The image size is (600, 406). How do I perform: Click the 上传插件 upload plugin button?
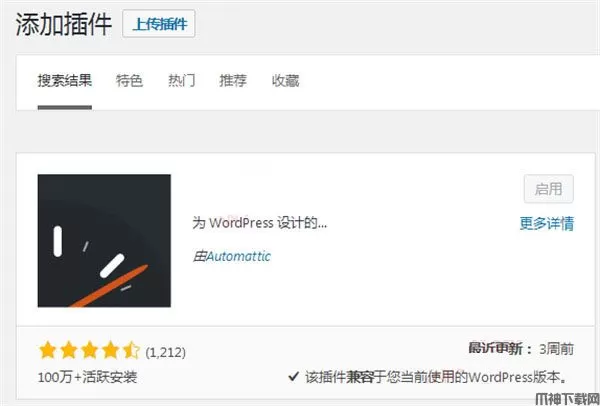click(158, 24)
